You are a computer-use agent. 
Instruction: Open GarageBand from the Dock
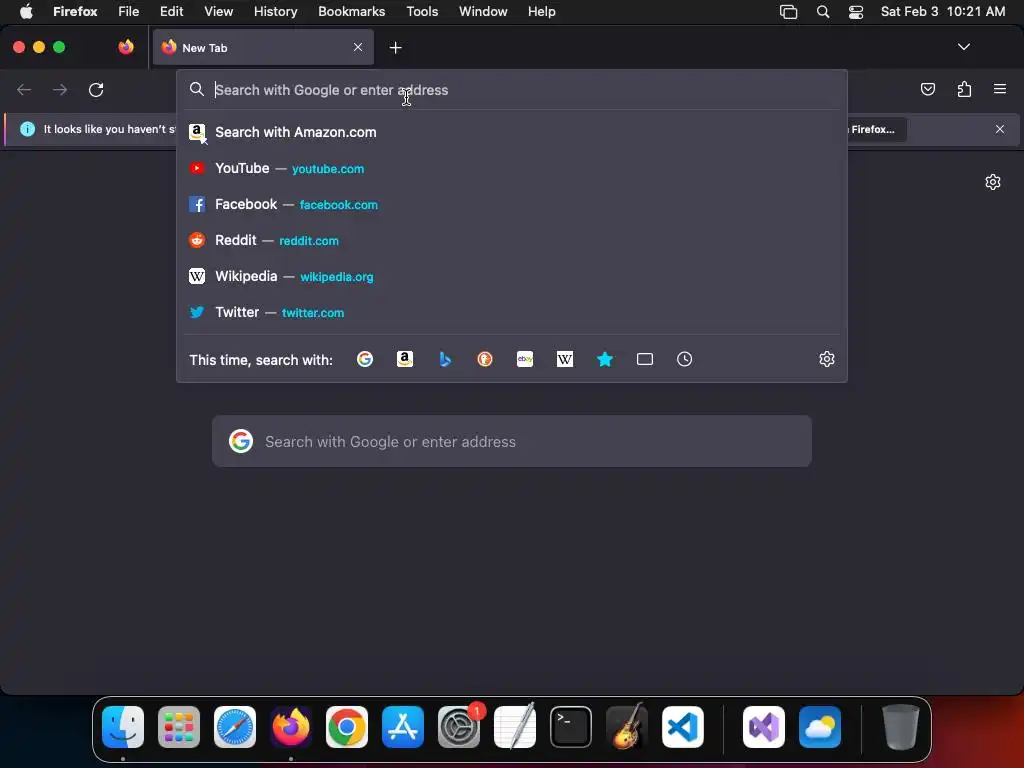[627, 727]
